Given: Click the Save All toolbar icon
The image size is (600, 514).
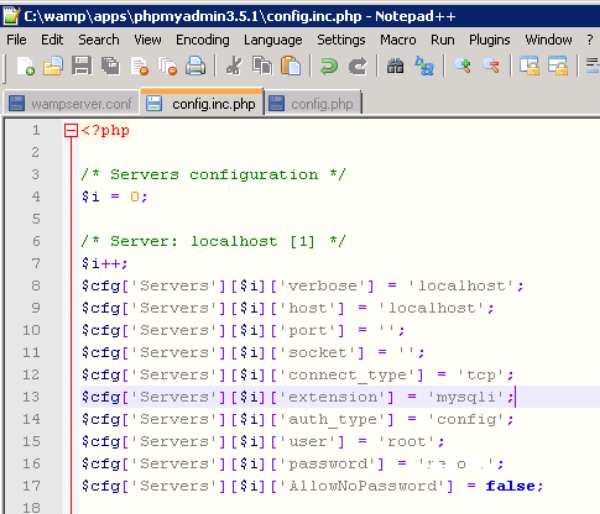Looking at the screenshot, I should (x=110, y=66).
